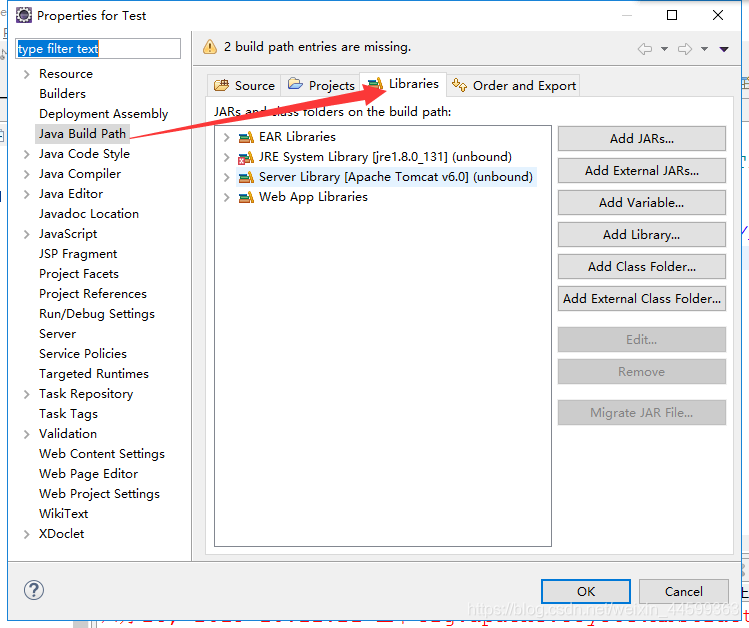The width and height of the screenshot is (749, 628).
Task: Select Service Policies in the tree
Action: tap(83, 354)
